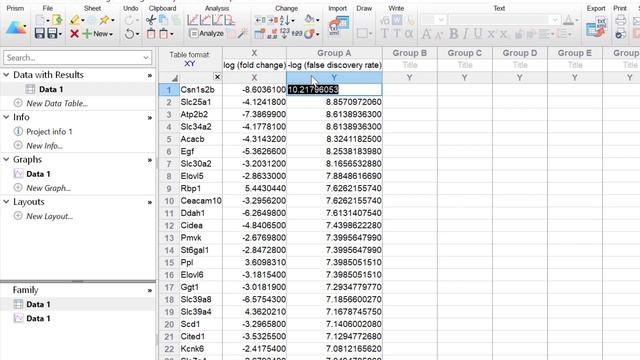Delete sheet with red X icon
The image size is (640, 360).
pyautogui.click(x=74, y=34)
